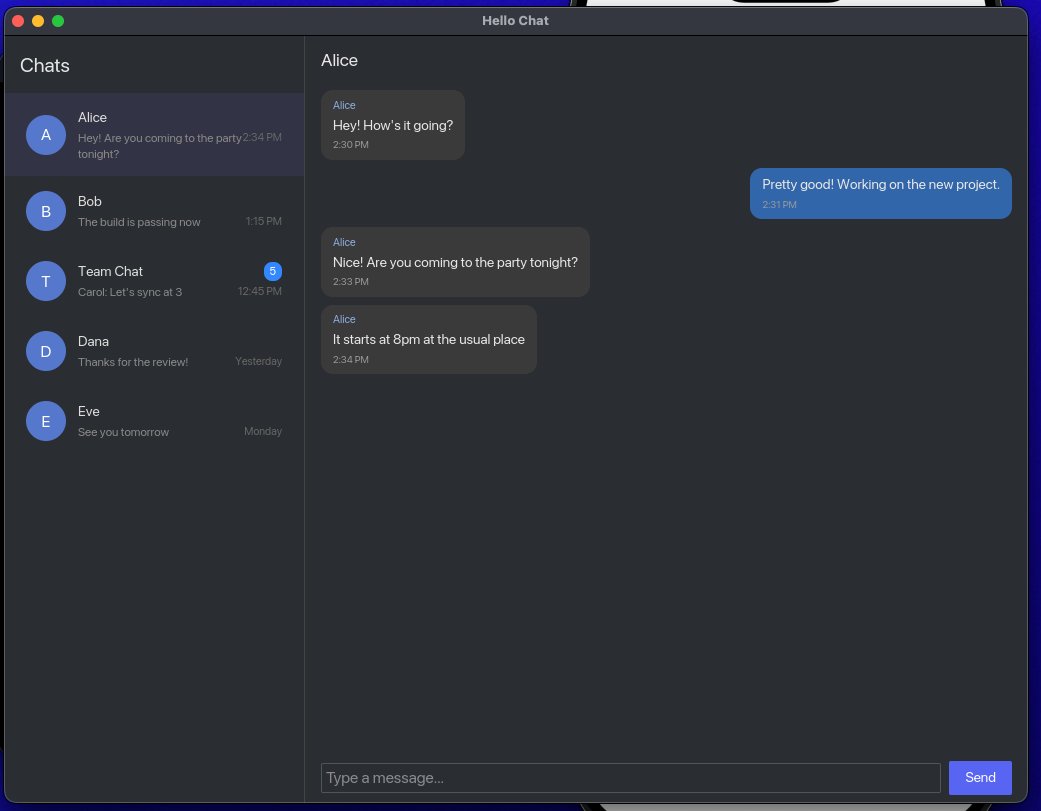1041x811 pixels.
Task: Click the party invitation message from Alice
Action: click(x=455, y=262)
